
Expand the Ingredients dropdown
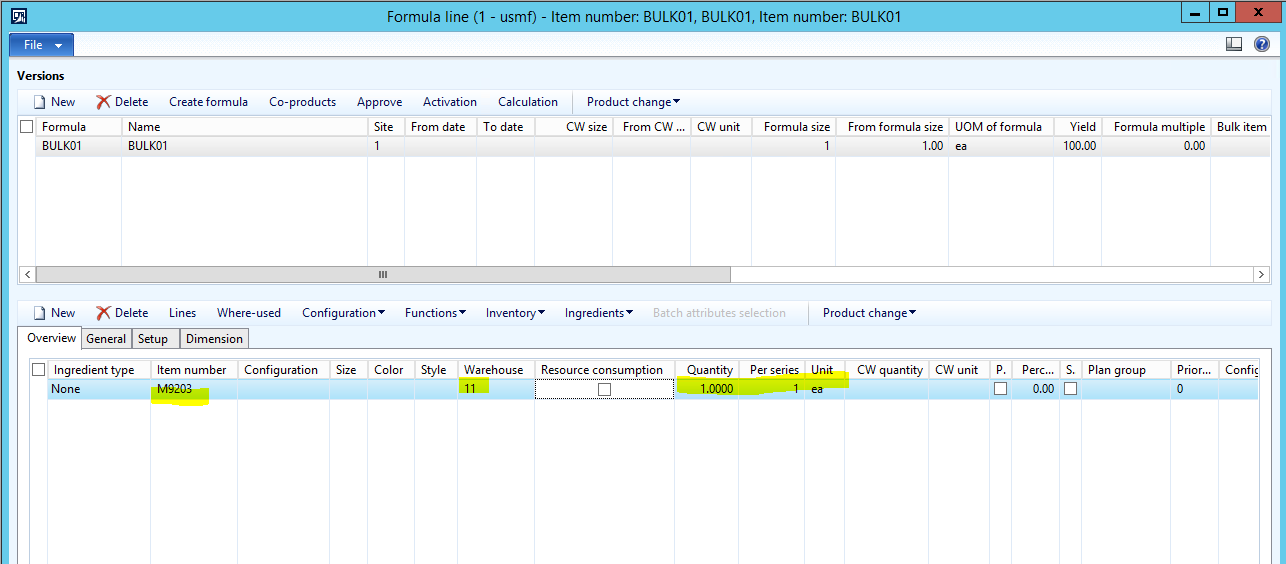tap(598, 313)
